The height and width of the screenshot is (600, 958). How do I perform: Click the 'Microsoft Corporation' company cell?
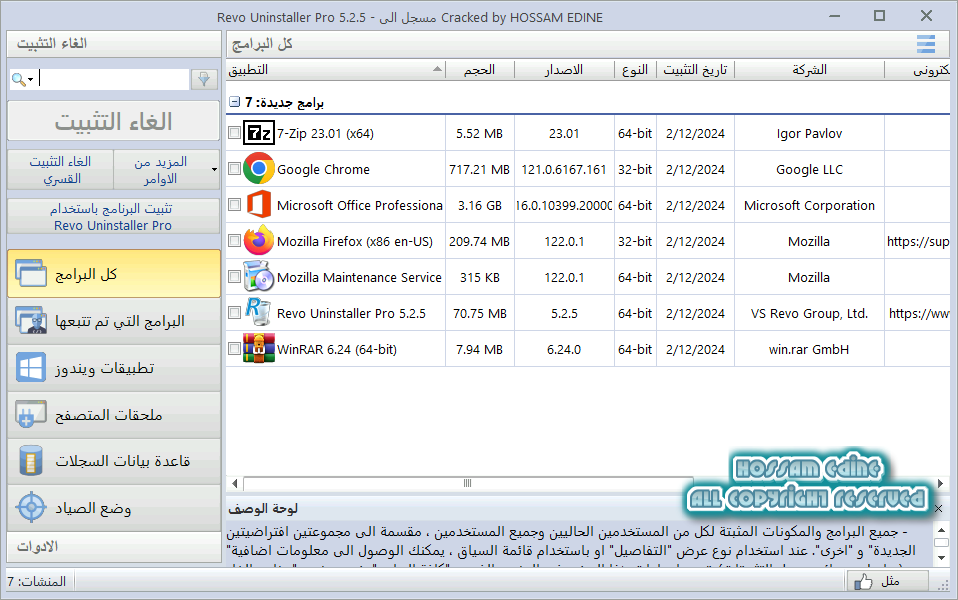809,205
